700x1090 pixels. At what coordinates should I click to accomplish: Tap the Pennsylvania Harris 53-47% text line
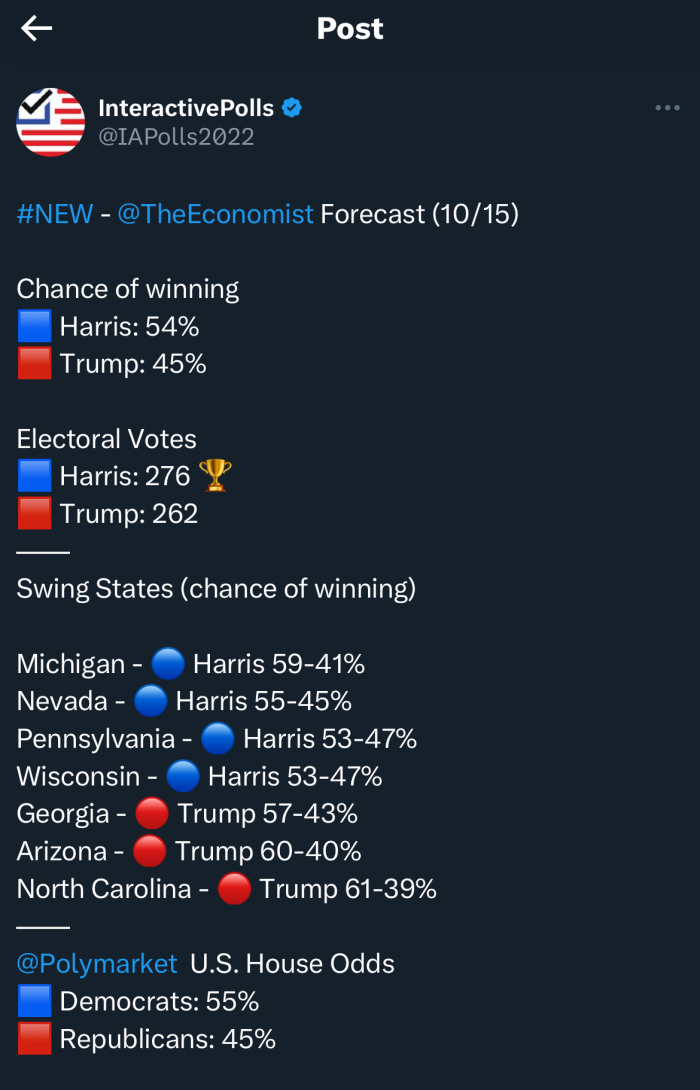pos(217,738)
